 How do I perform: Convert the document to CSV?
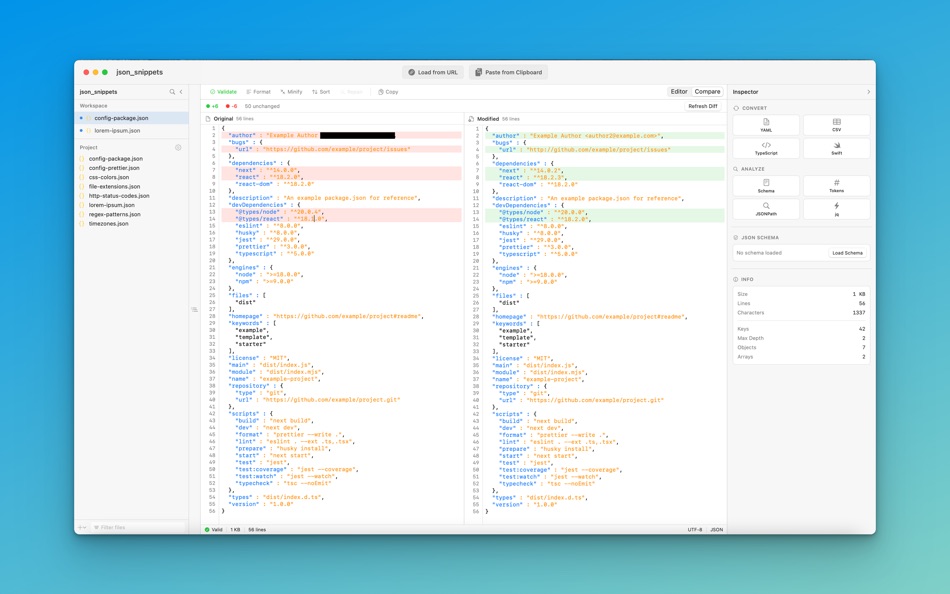838,125
